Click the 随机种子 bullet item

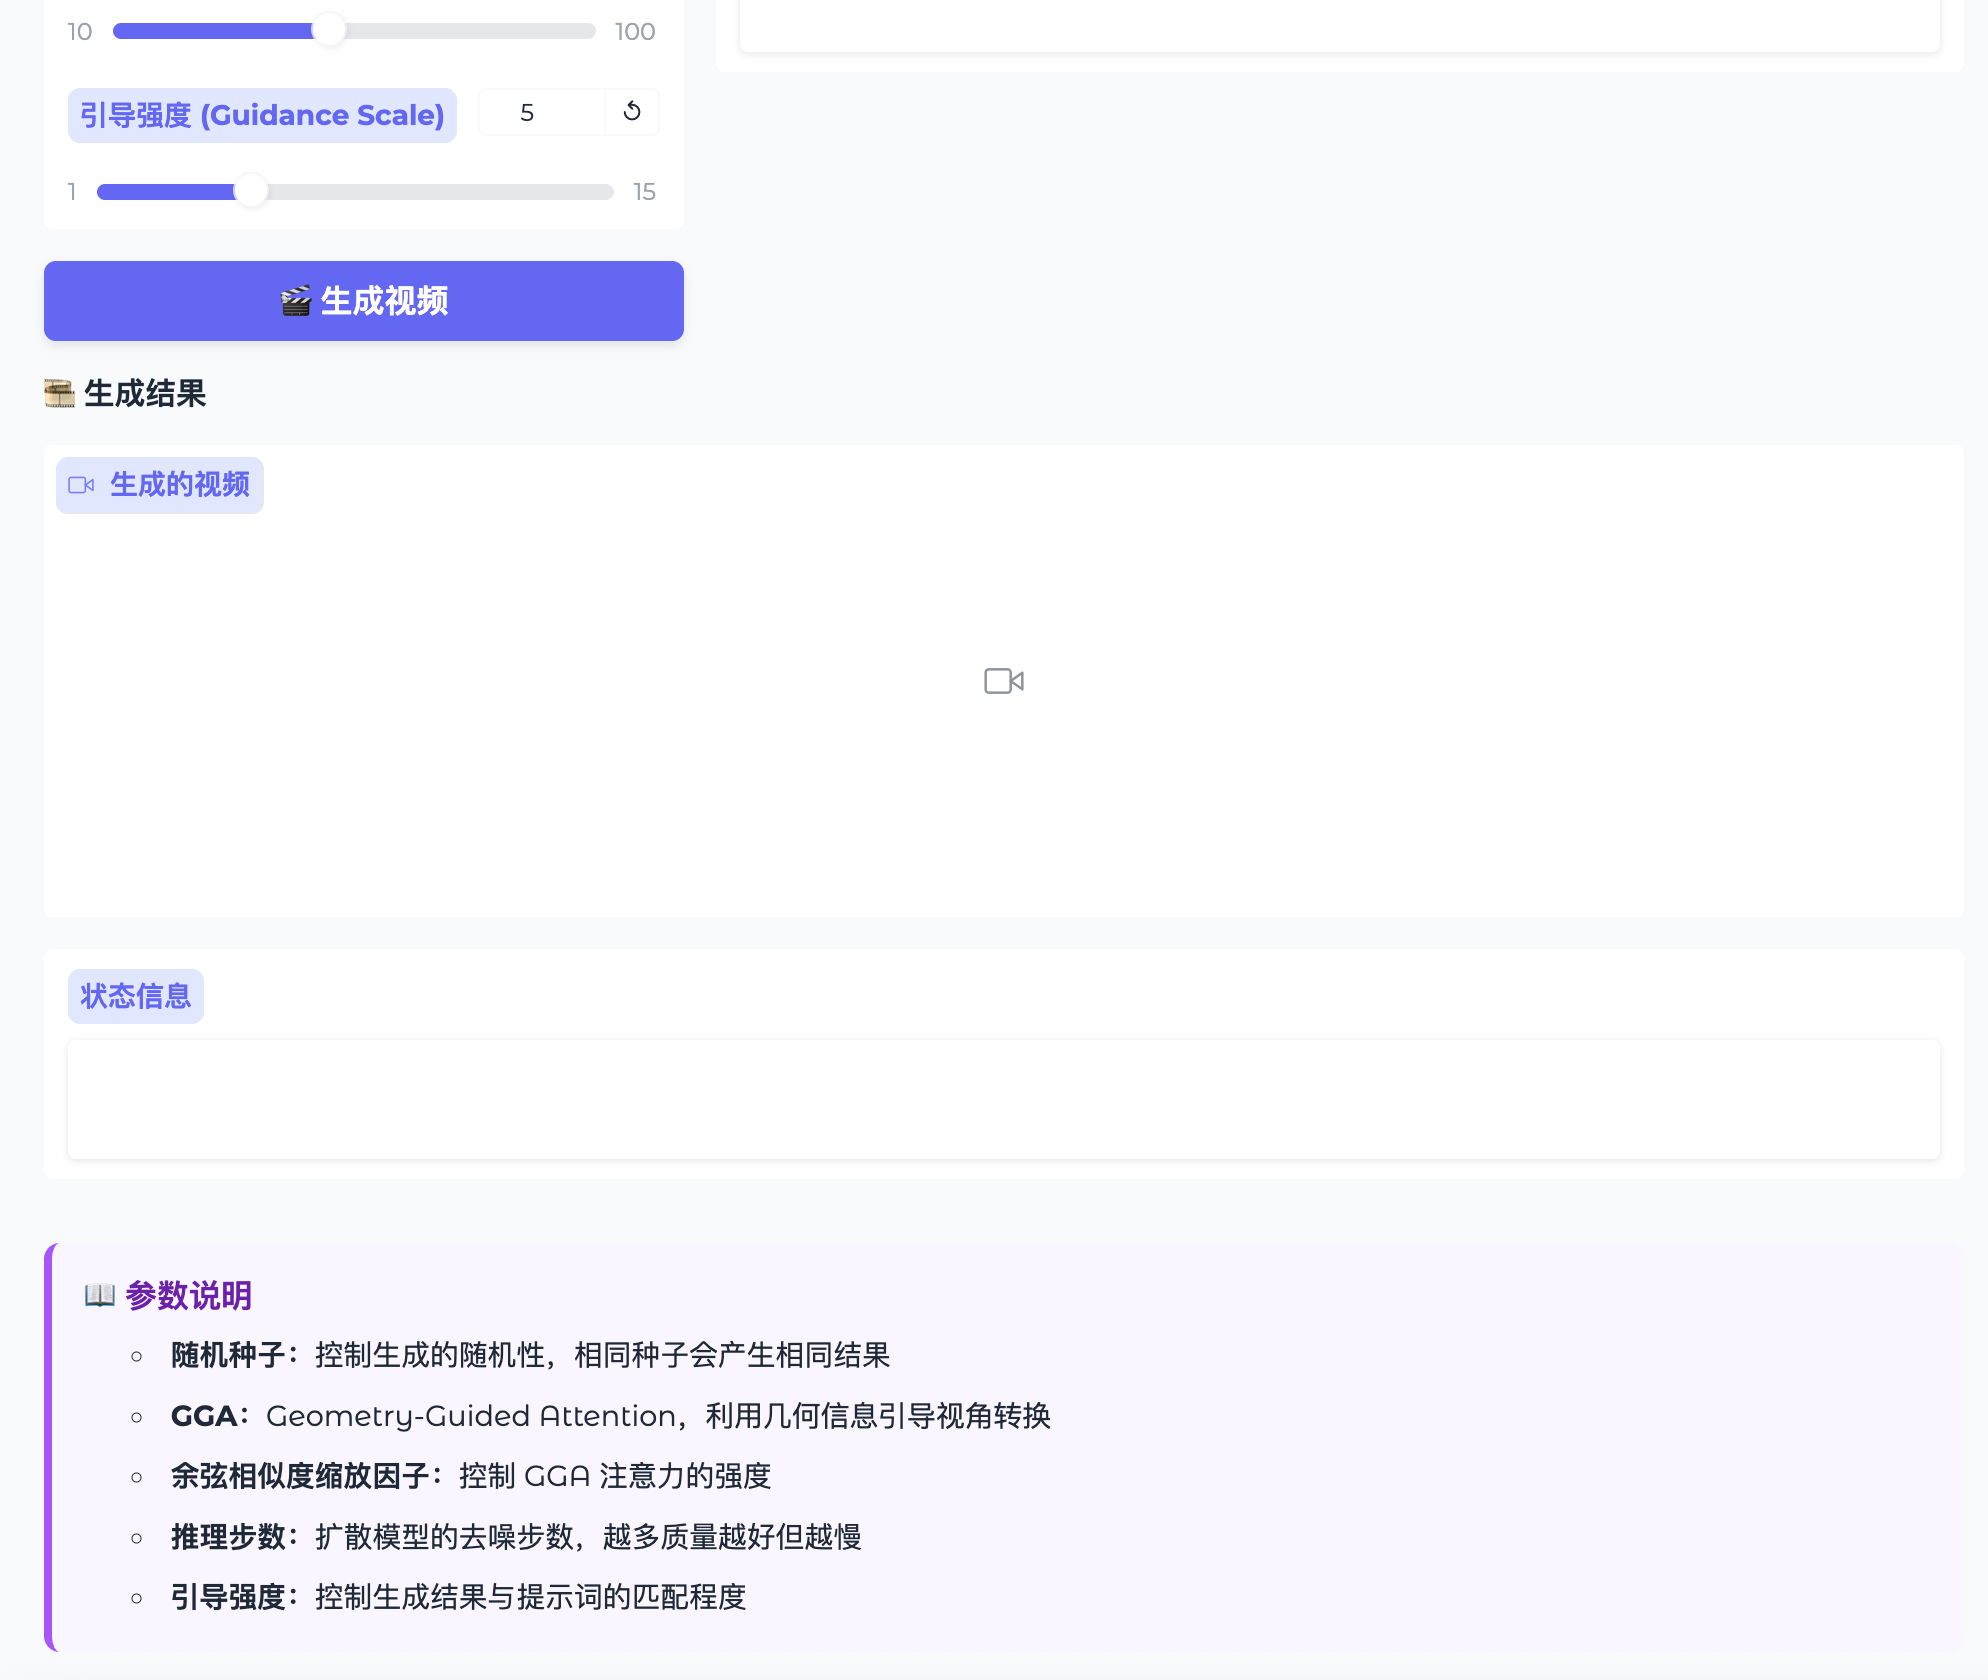[x=530, y=1355]
